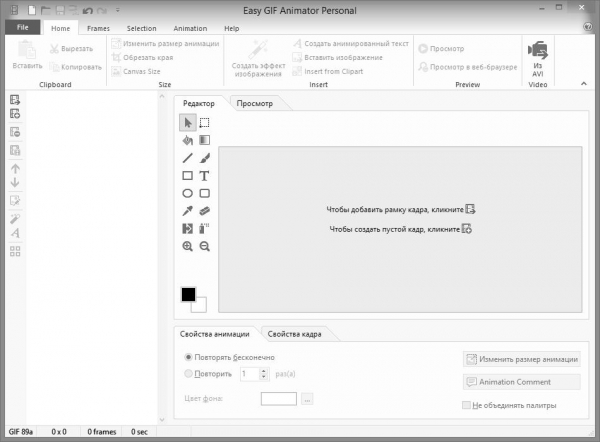Open the Свойства кадра tab

coord(294,334)
